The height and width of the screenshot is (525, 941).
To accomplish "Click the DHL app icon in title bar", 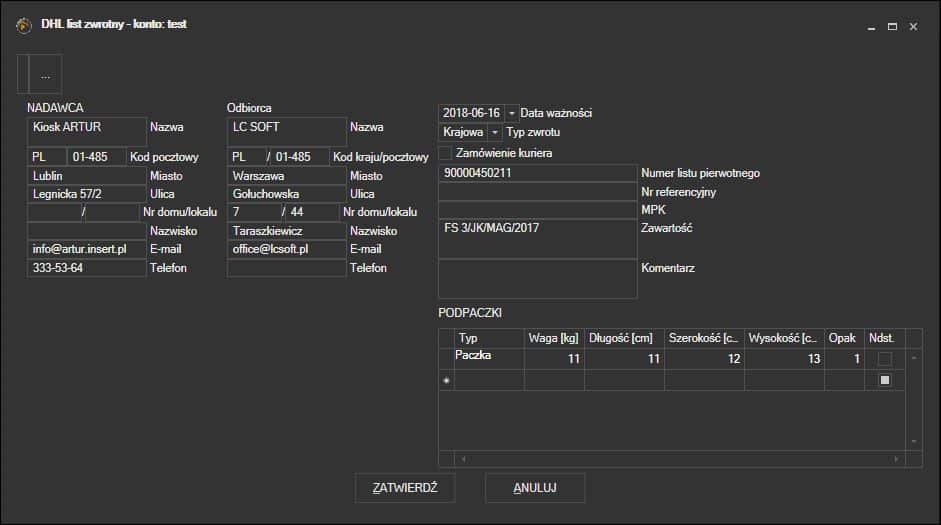I will click(23, 26).
